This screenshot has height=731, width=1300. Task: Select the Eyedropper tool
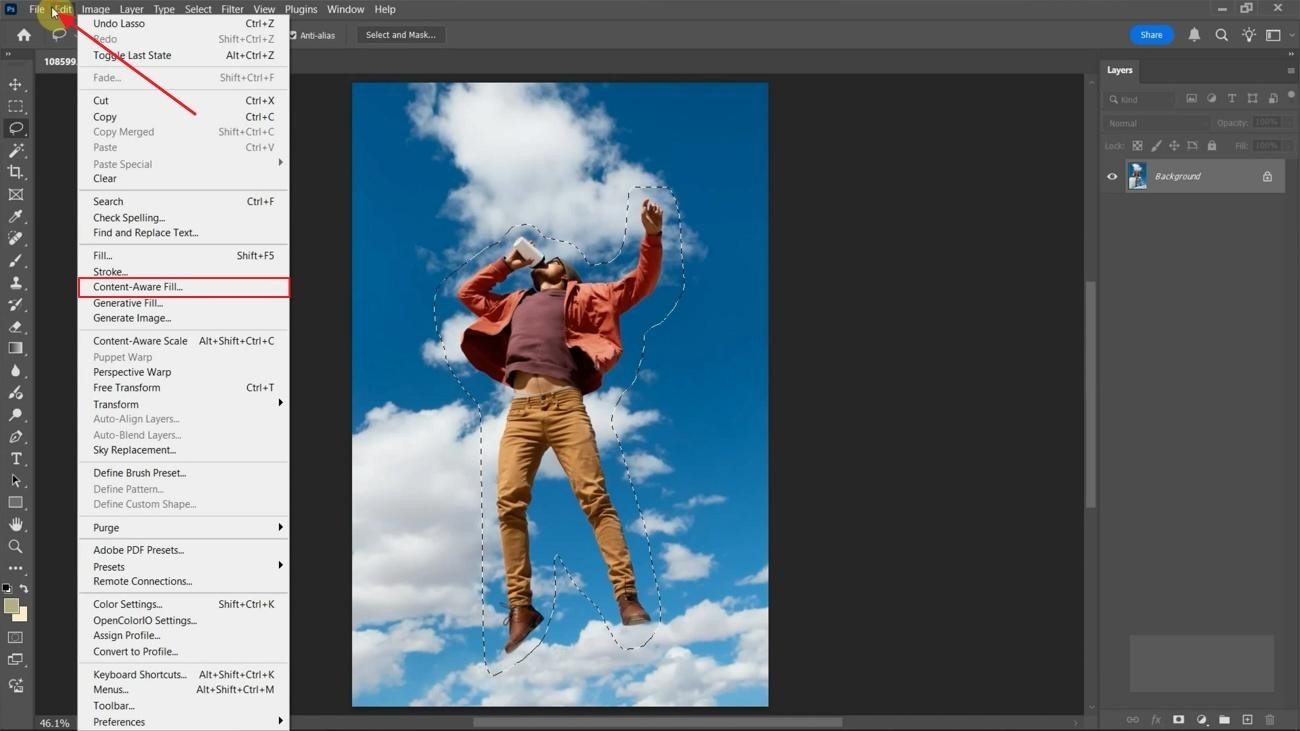(x=15, y=216)
